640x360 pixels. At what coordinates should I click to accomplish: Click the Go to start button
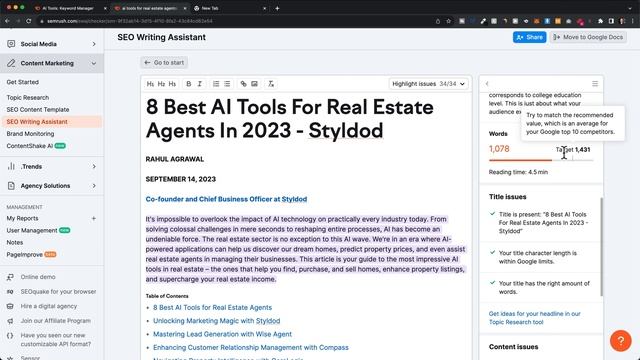point(164,62)
